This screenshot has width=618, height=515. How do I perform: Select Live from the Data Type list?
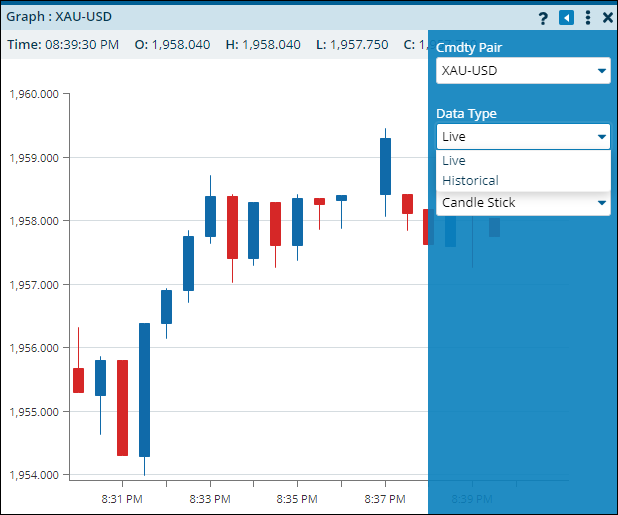454,161
